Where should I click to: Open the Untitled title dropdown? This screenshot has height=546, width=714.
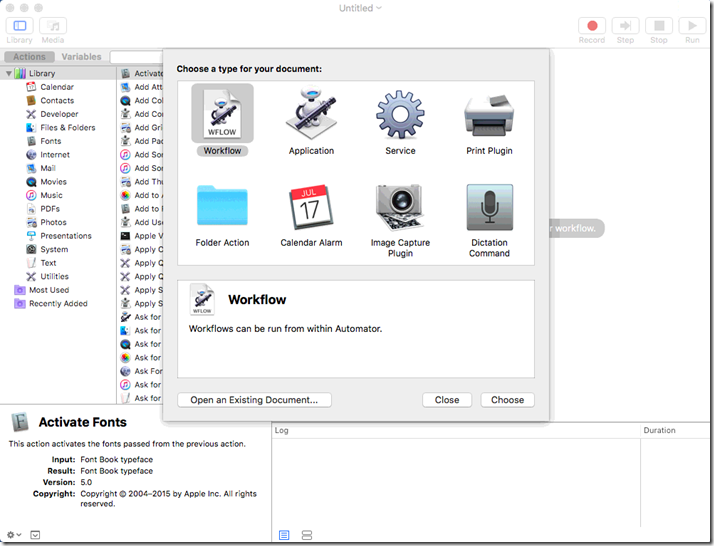360,8
